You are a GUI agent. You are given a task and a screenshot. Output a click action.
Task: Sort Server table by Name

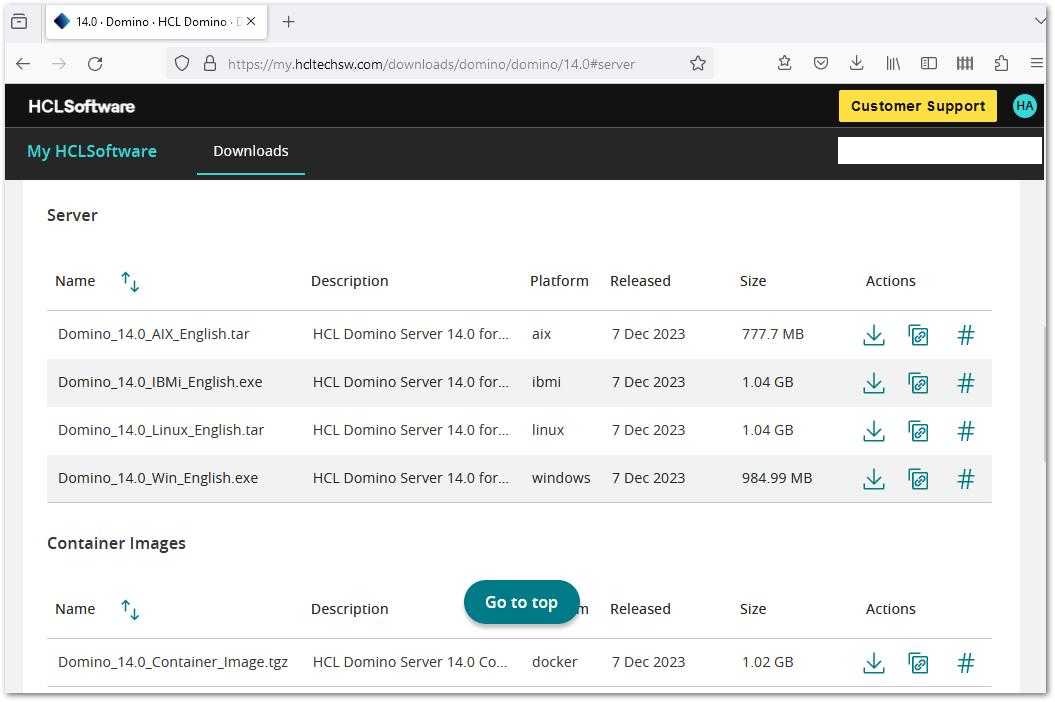(130, 281)
